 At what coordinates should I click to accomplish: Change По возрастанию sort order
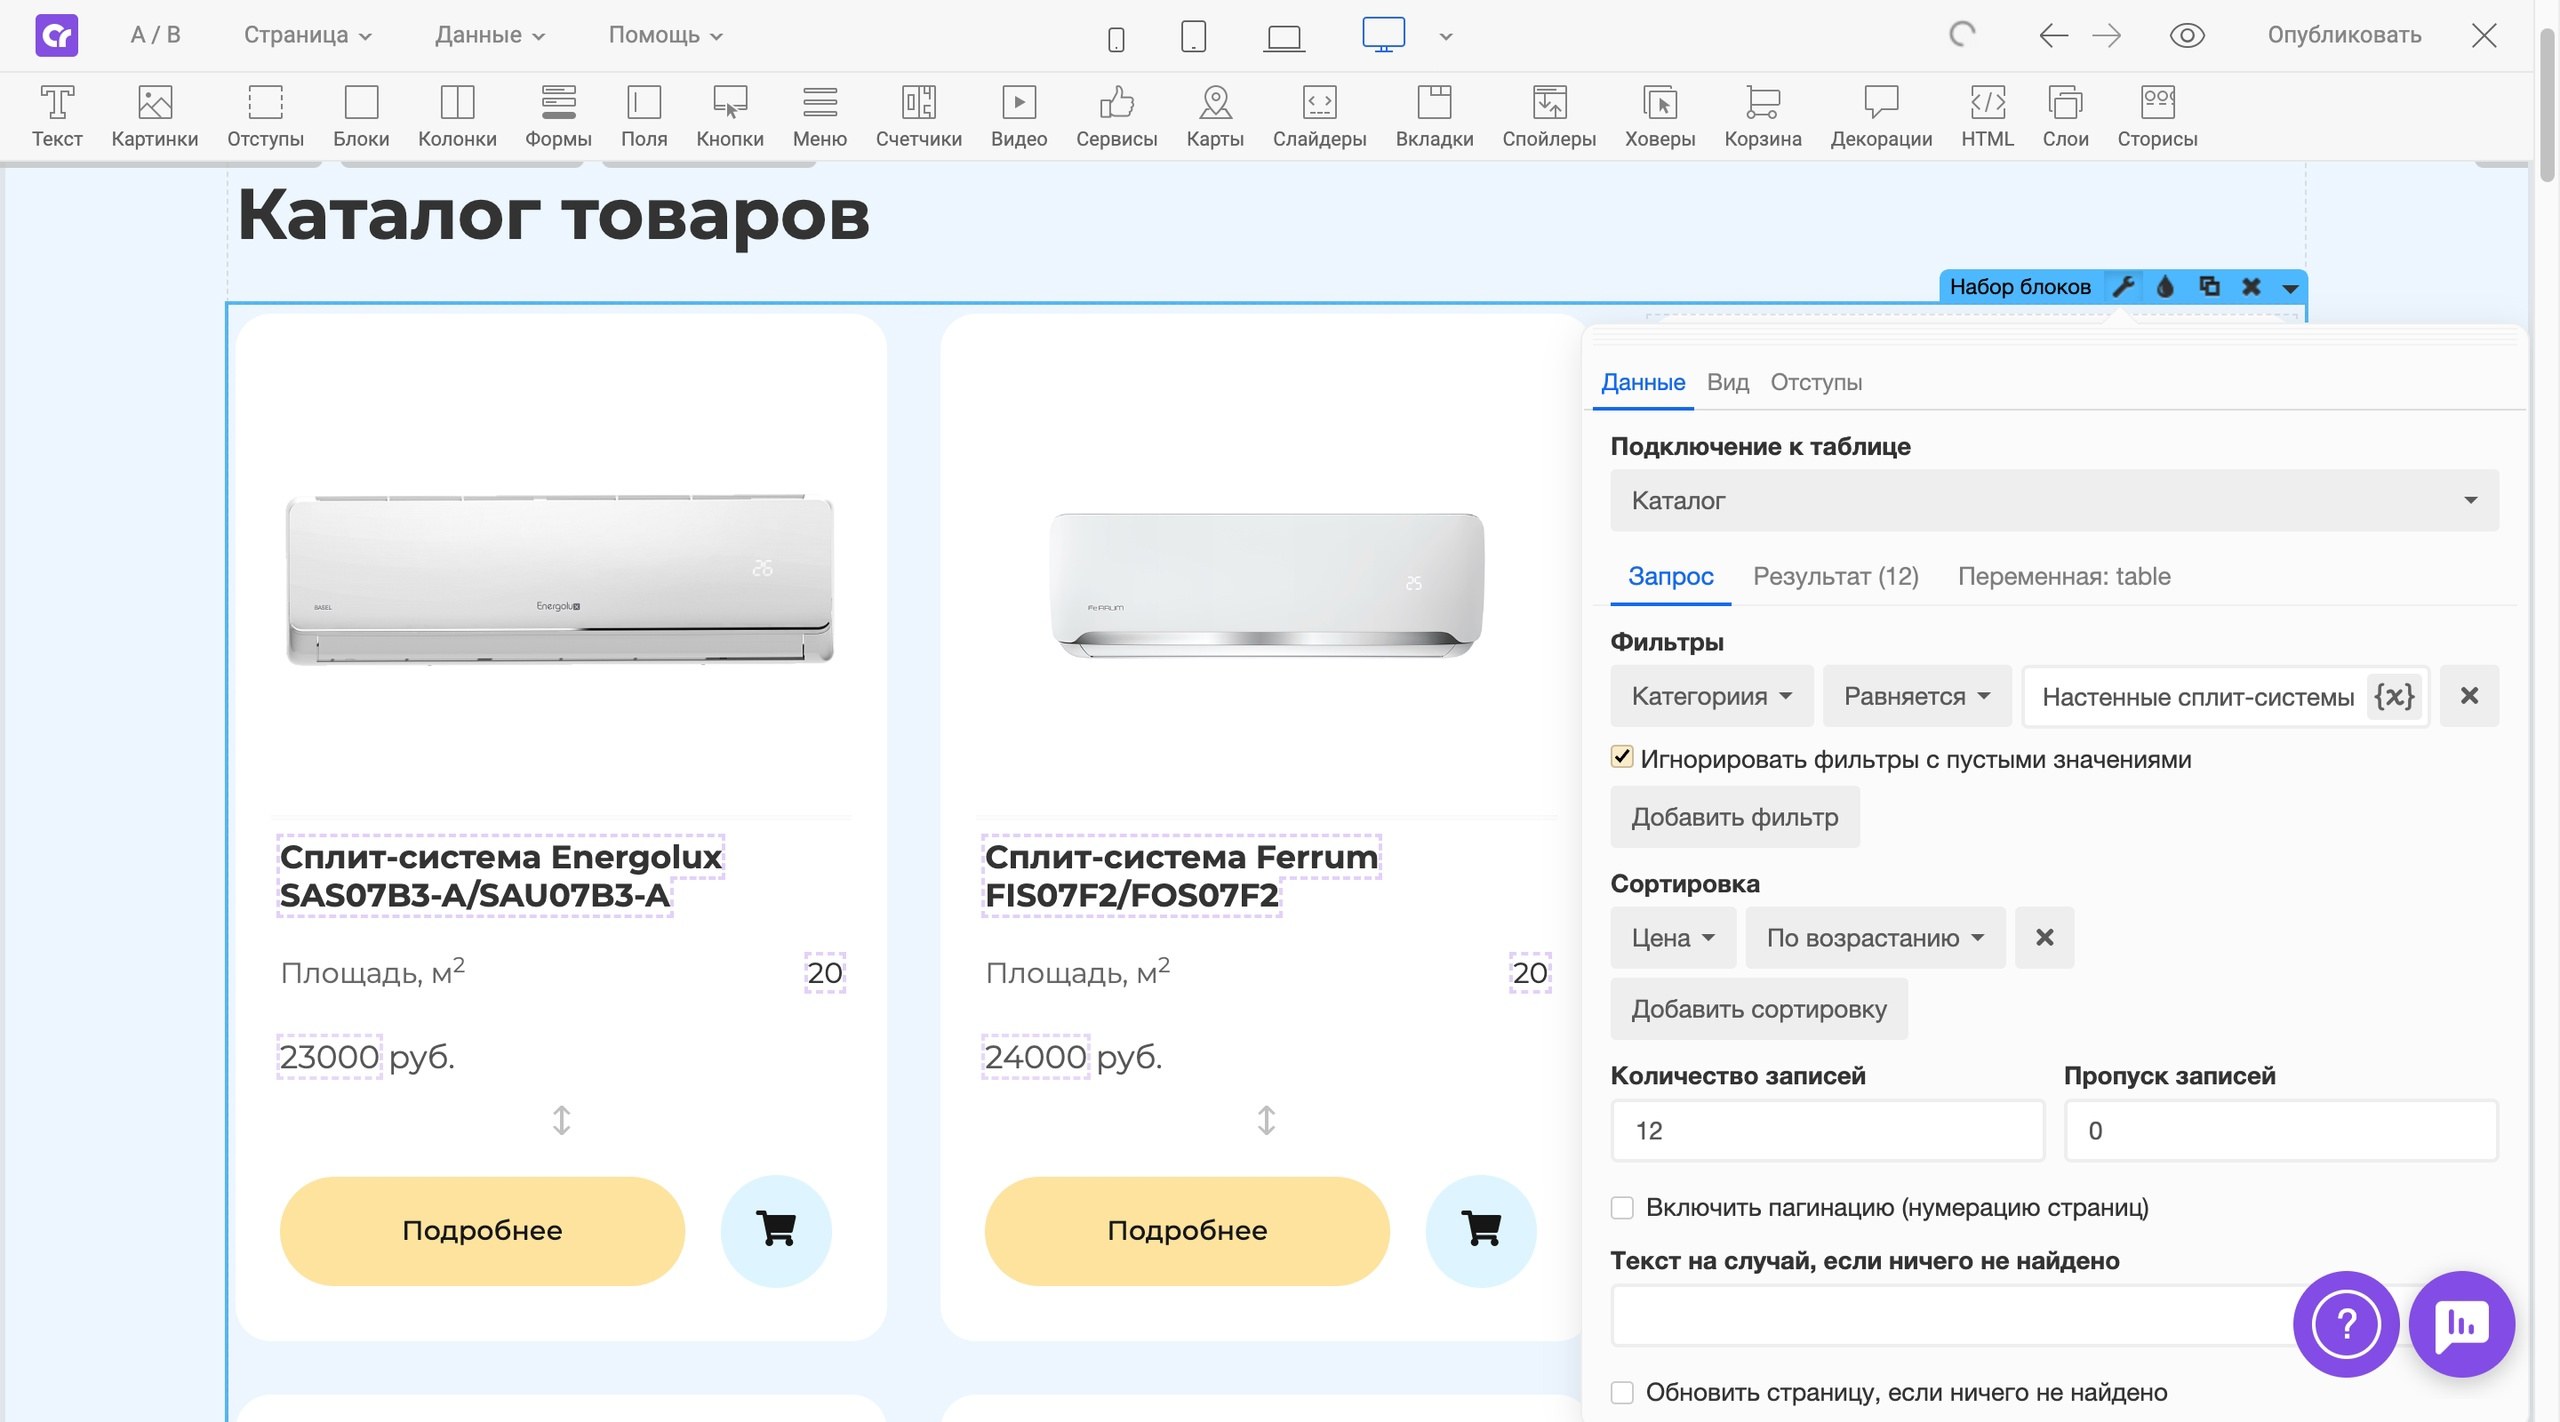pyautogui.click(x=1875, y=938)
